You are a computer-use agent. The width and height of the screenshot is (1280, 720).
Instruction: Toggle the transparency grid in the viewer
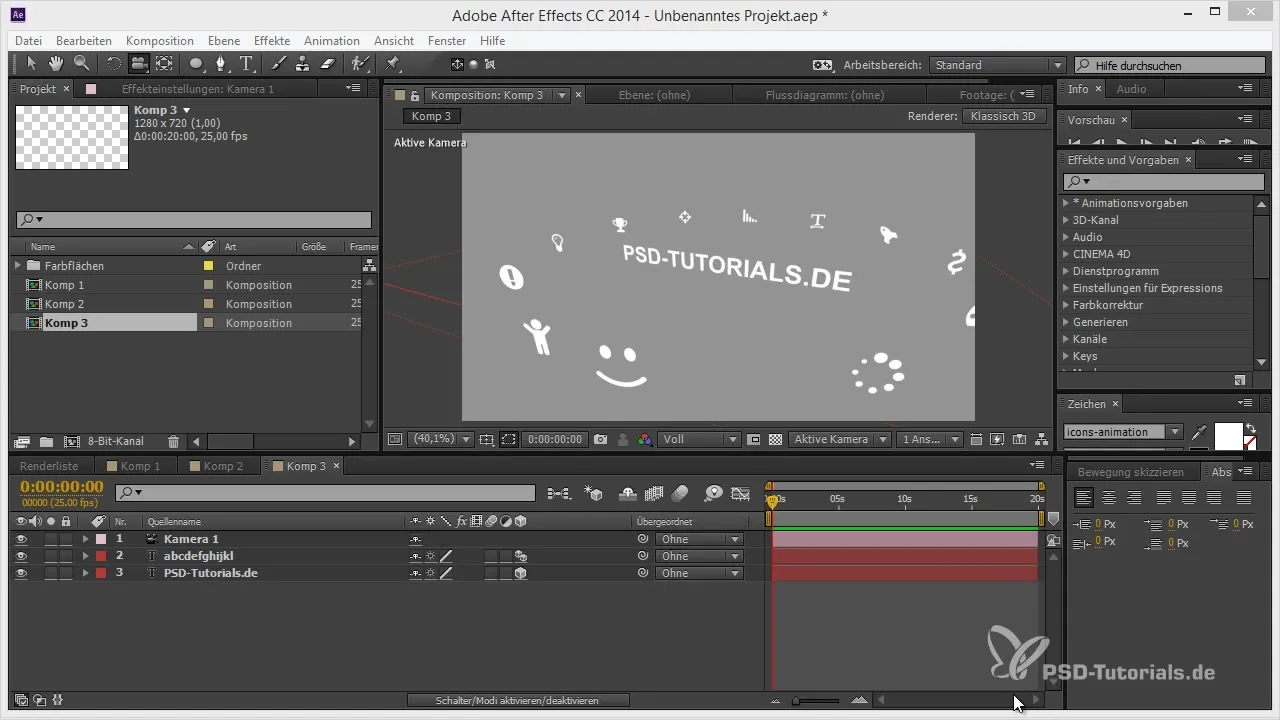pos(774,439)
